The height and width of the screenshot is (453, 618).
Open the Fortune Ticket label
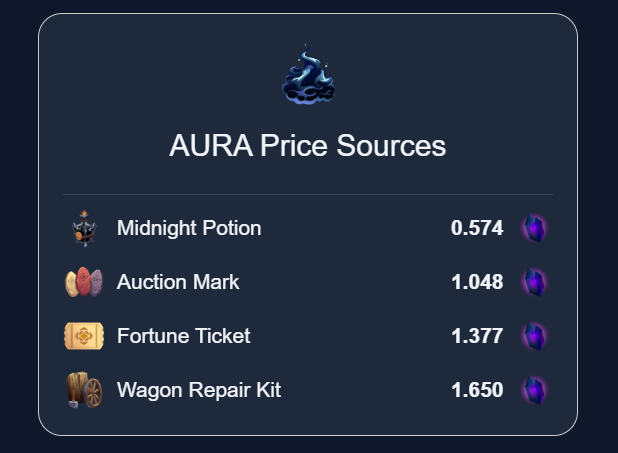[x=183, y=336]
